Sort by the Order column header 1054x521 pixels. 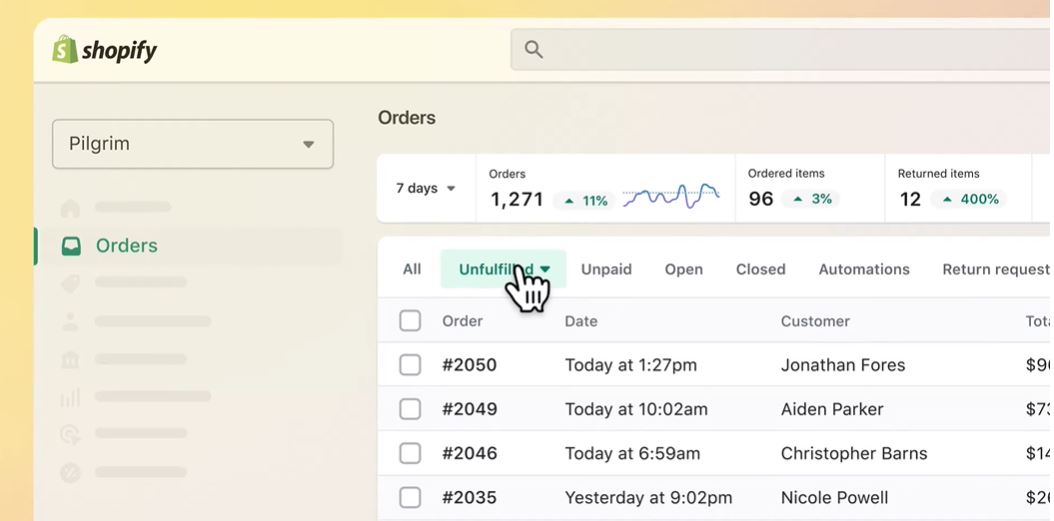coord(462,321)
